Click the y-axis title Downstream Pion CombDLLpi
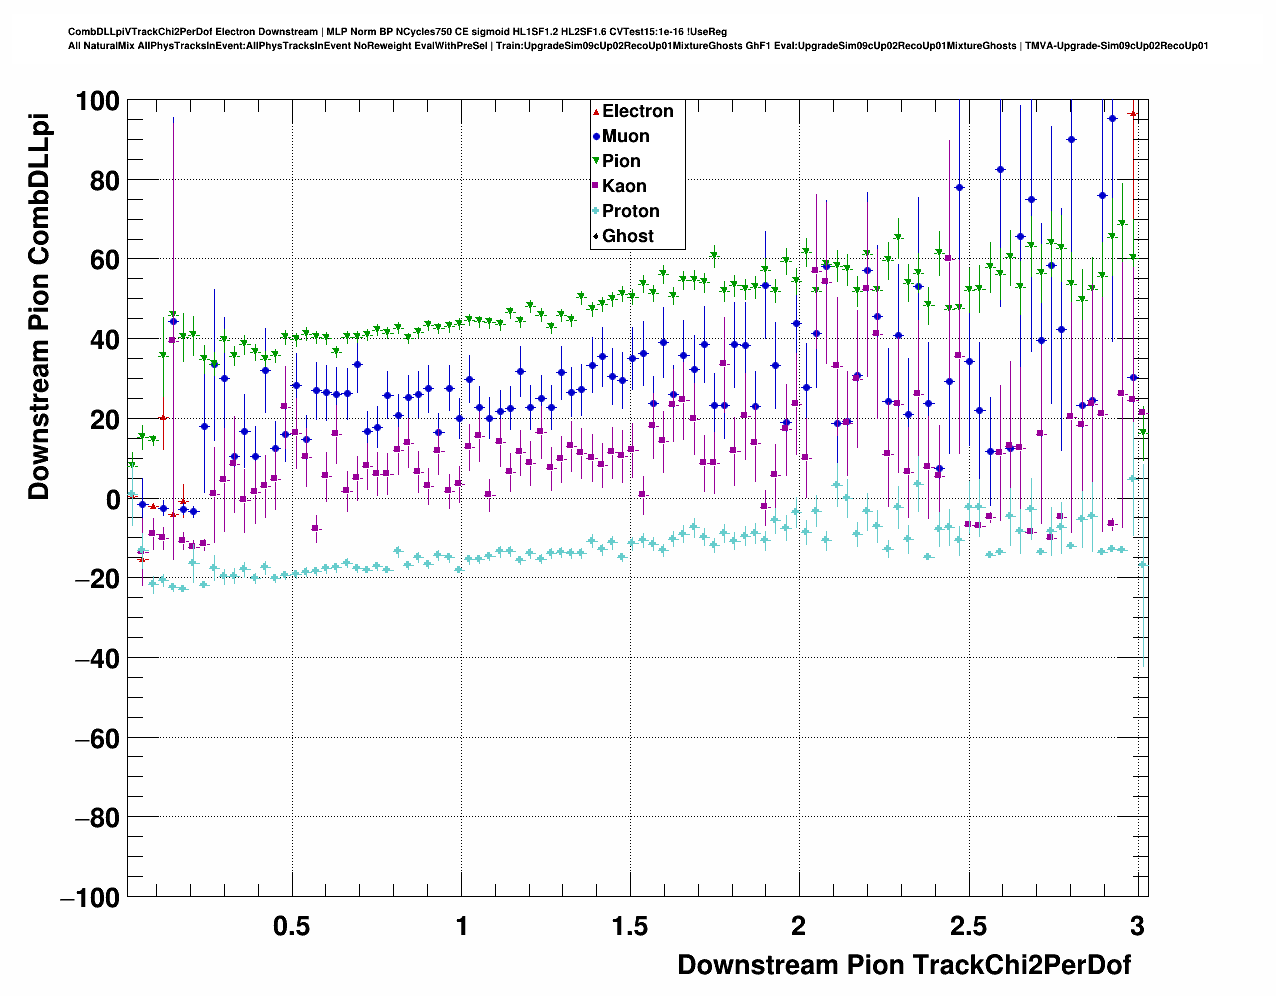1276x996 pixels. (38, 306)
